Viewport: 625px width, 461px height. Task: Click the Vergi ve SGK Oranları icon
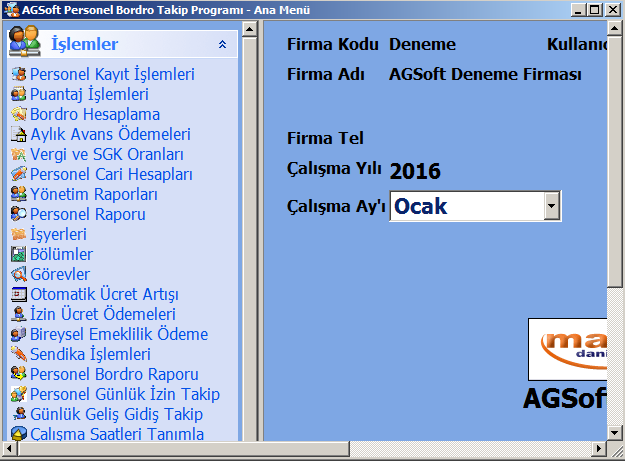point(18,154)
